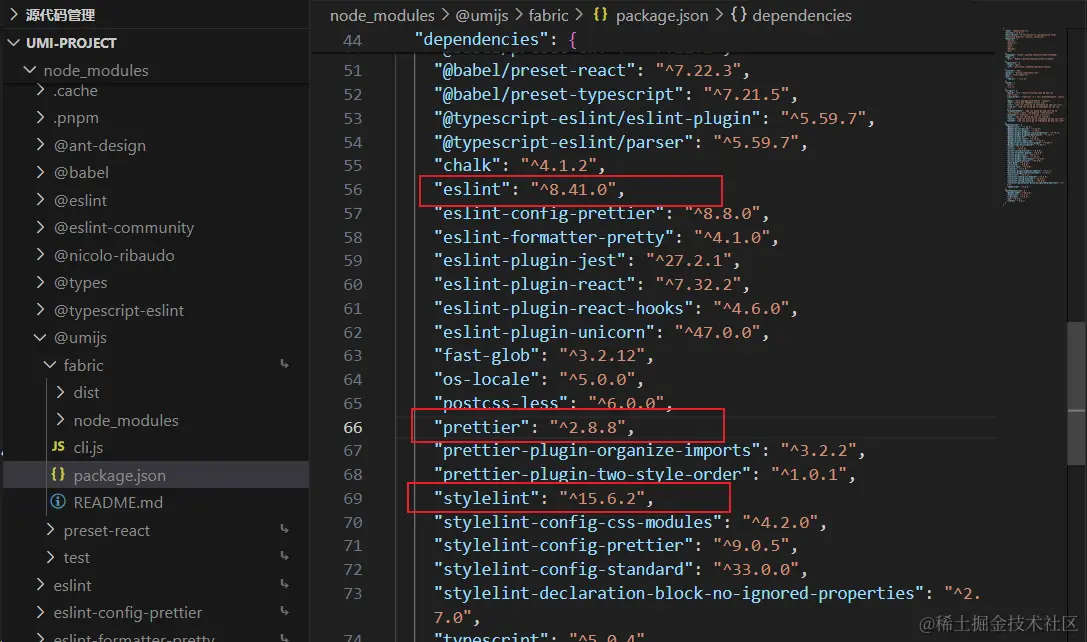The height and width of the screenshot is (642, 1087).
Task: Click the "stylelint" key on line 69
Action: pos(486,498)
